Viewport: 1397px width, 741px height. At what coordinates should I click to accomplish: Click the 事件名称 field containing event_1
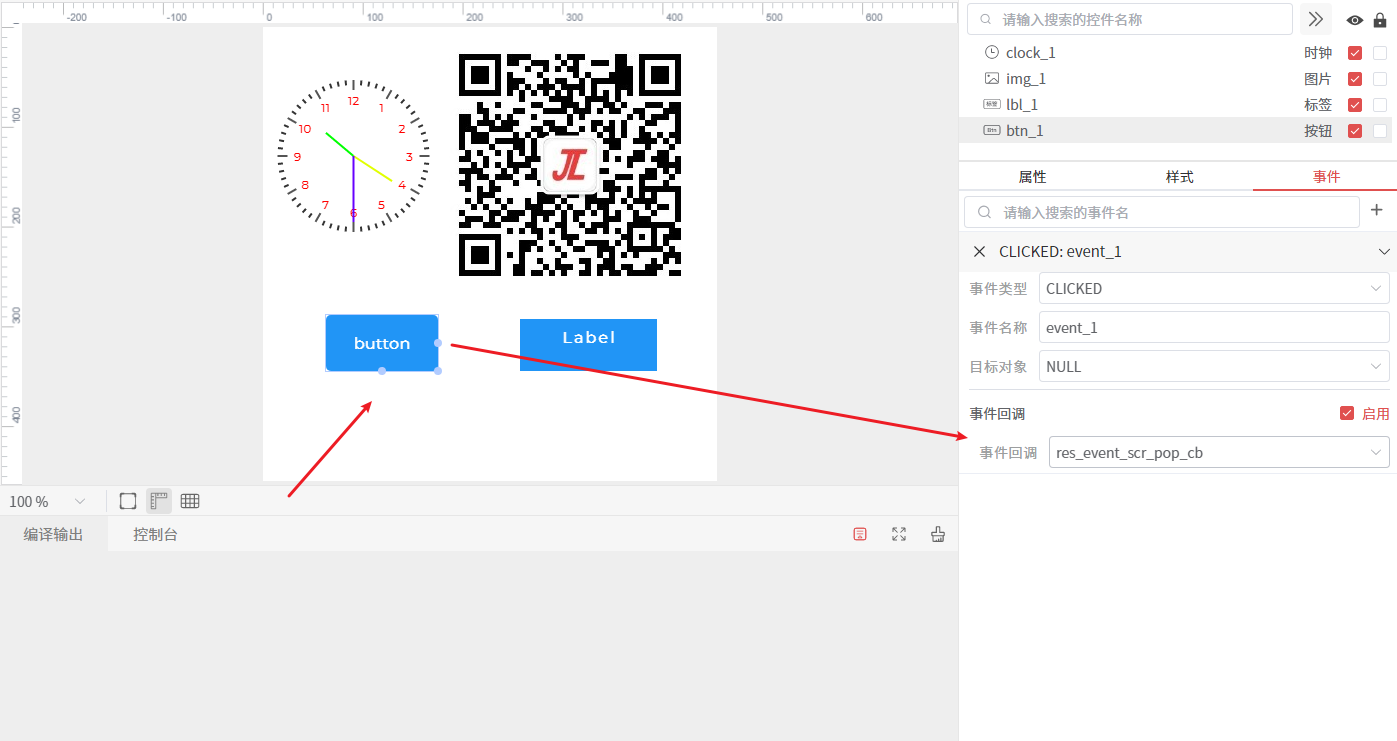pos(1214,327)
